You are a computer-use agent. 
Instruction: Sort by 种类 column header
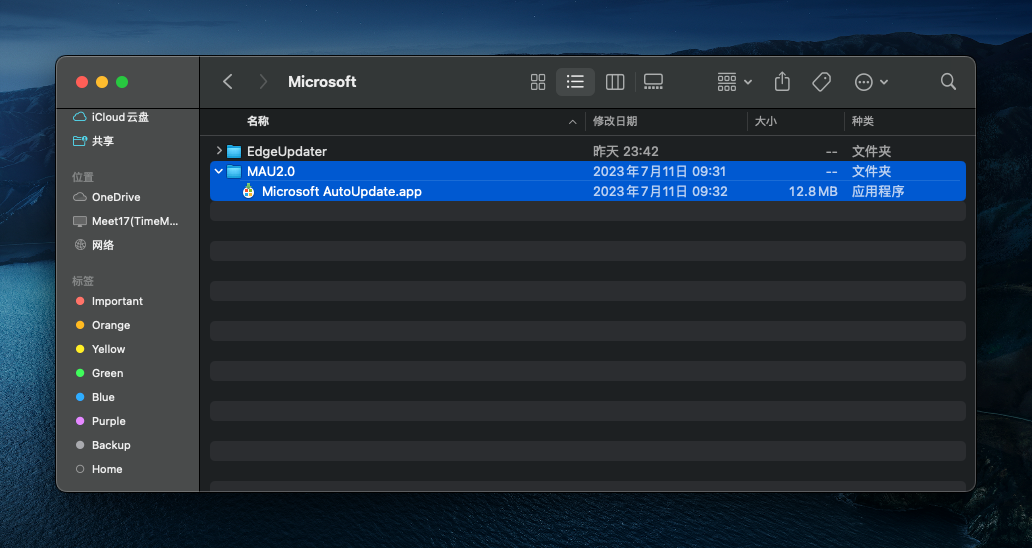coord(863,121)
